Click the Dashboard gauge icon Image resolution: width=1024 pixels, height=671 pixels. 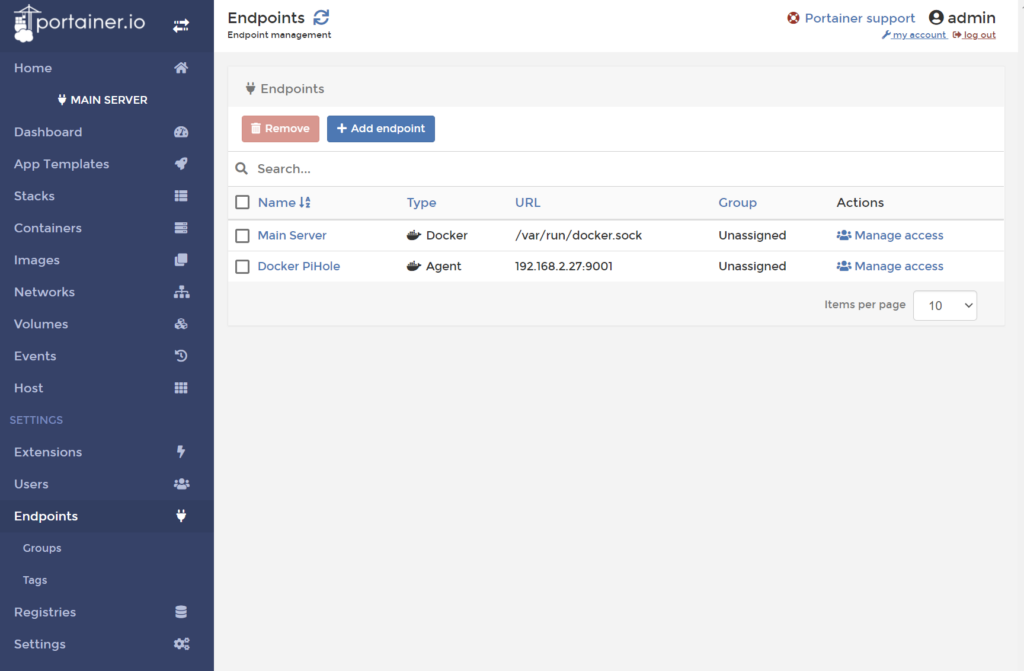pyautogui.click(x=181, y=132)
